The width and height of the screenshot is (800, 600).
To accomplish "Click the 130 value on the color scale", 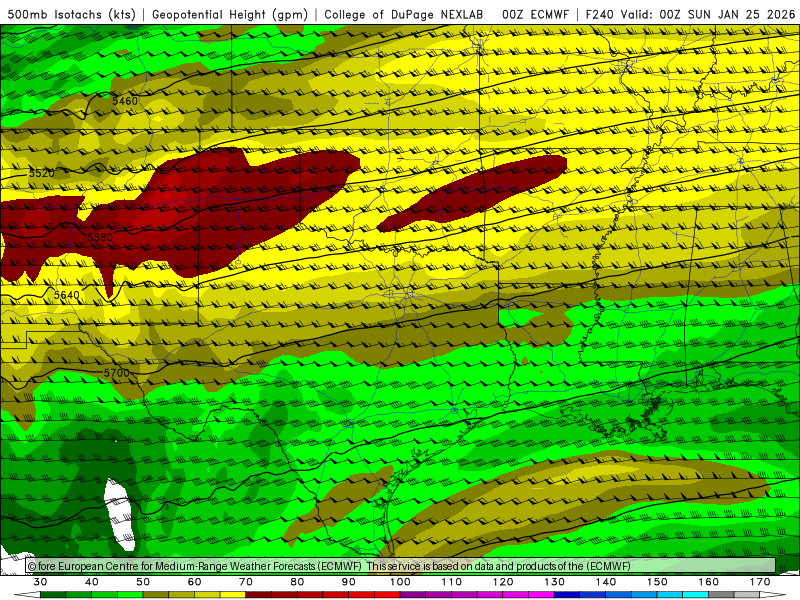I will 555,582.
